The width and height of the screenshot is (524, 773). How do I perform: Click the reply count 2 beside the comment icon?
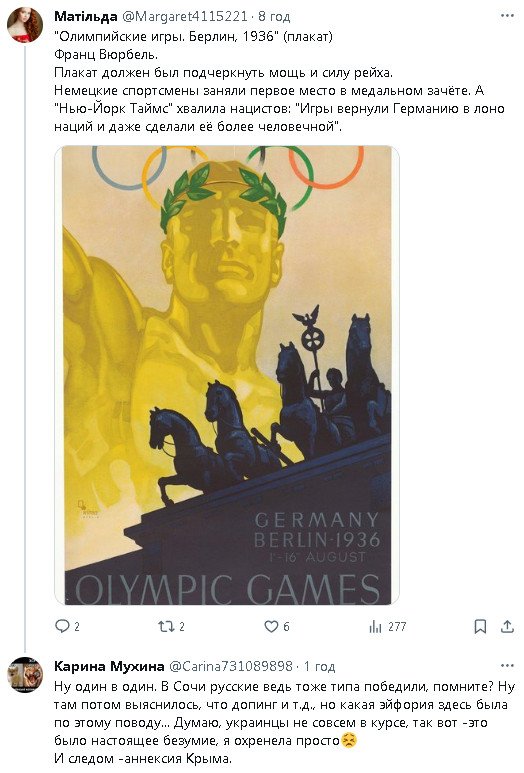[x=77, y=627]
